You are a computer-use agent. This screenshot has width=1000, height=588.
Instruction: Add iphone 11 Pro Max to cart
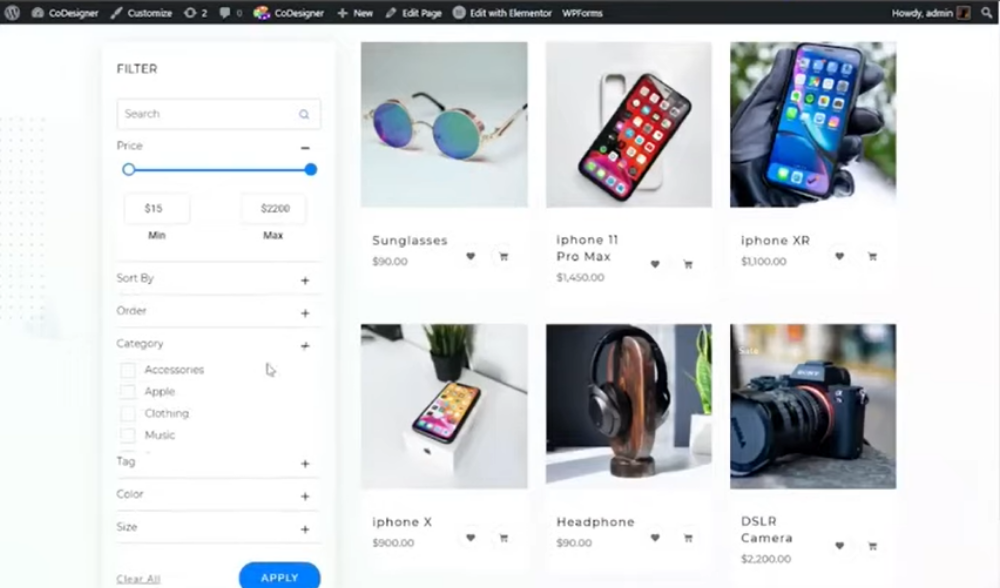688,264
